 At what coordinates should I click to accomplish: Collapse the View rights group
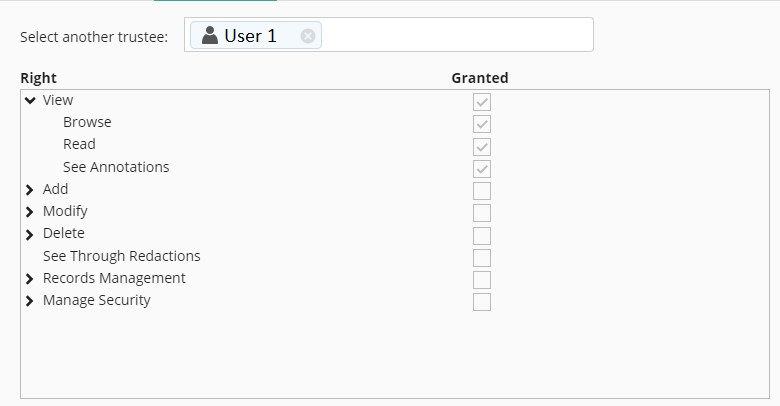30,100
